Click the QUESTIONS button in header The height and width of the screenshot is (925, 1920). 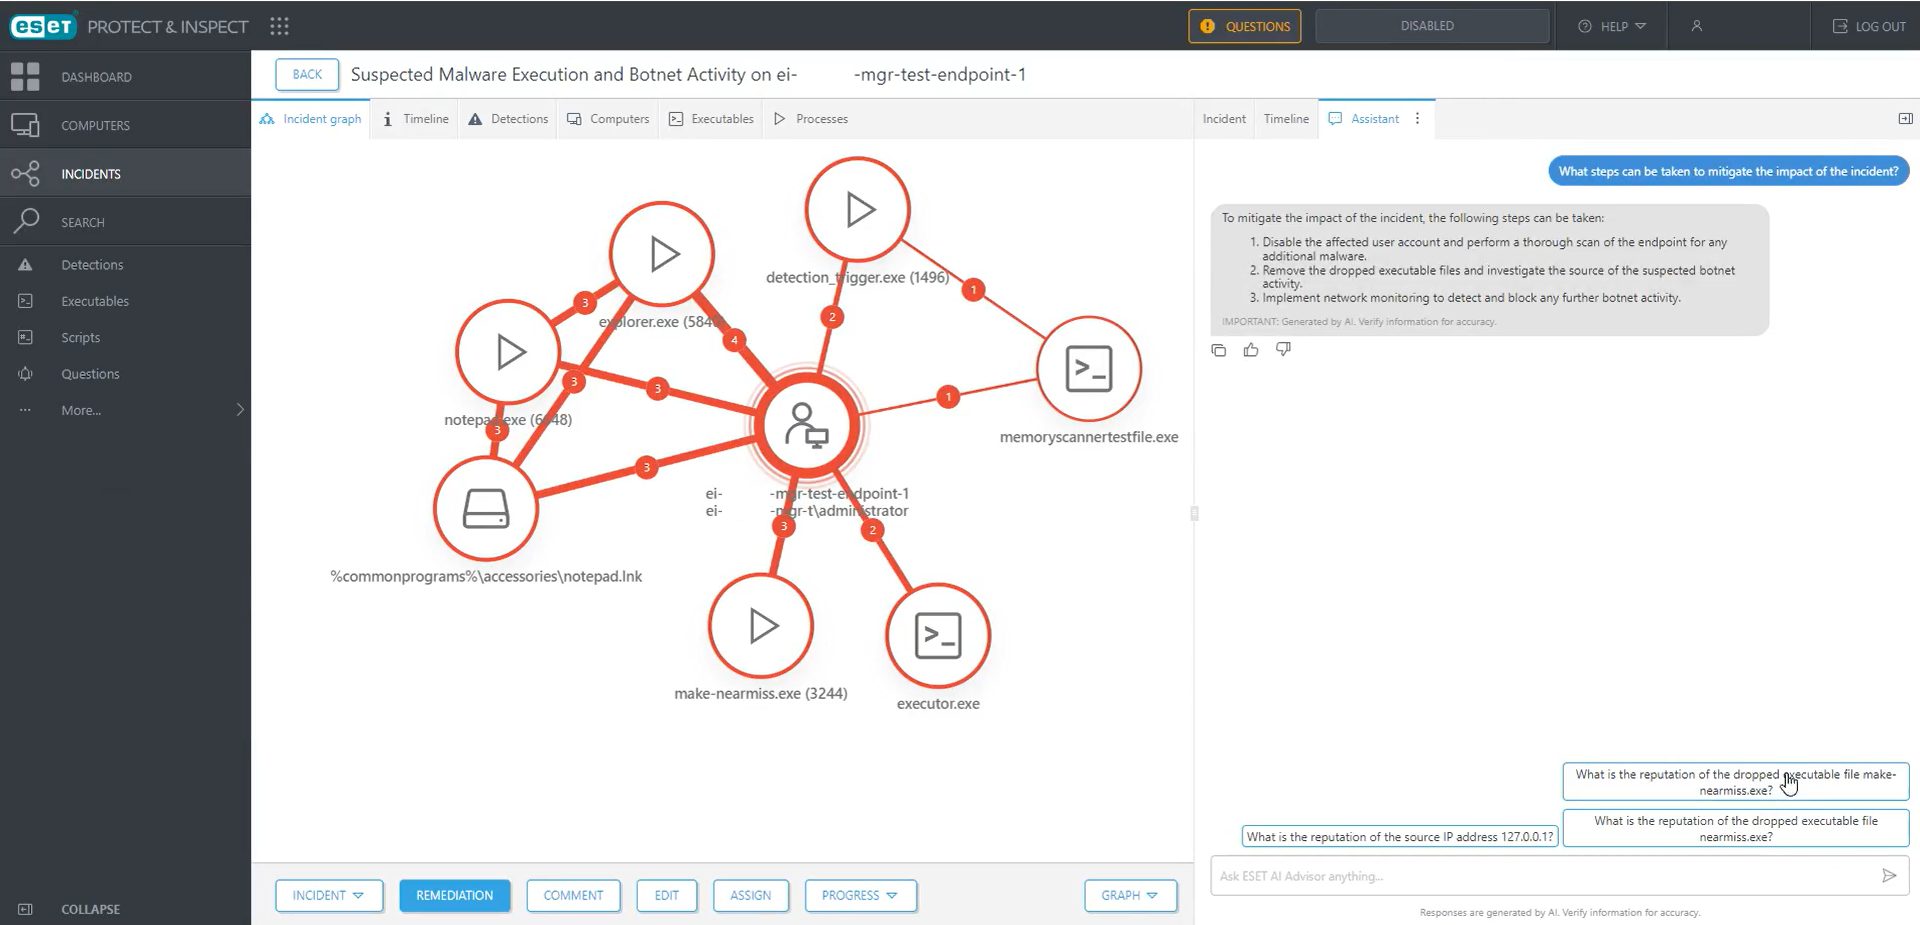(1245, 26)
